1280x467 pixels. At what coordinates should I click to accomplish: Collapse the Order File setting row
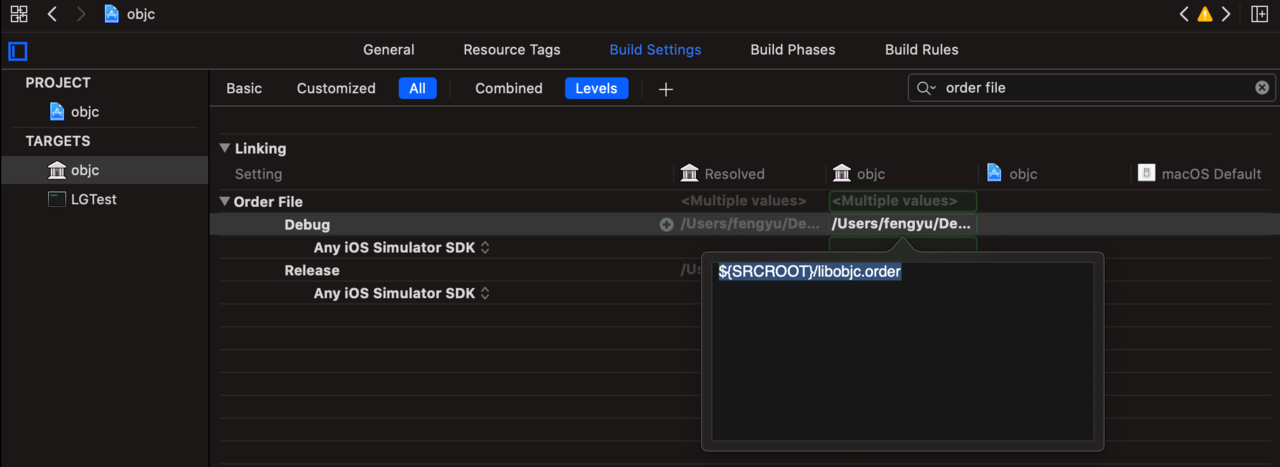pyautogui.click(x=225, y=202)
